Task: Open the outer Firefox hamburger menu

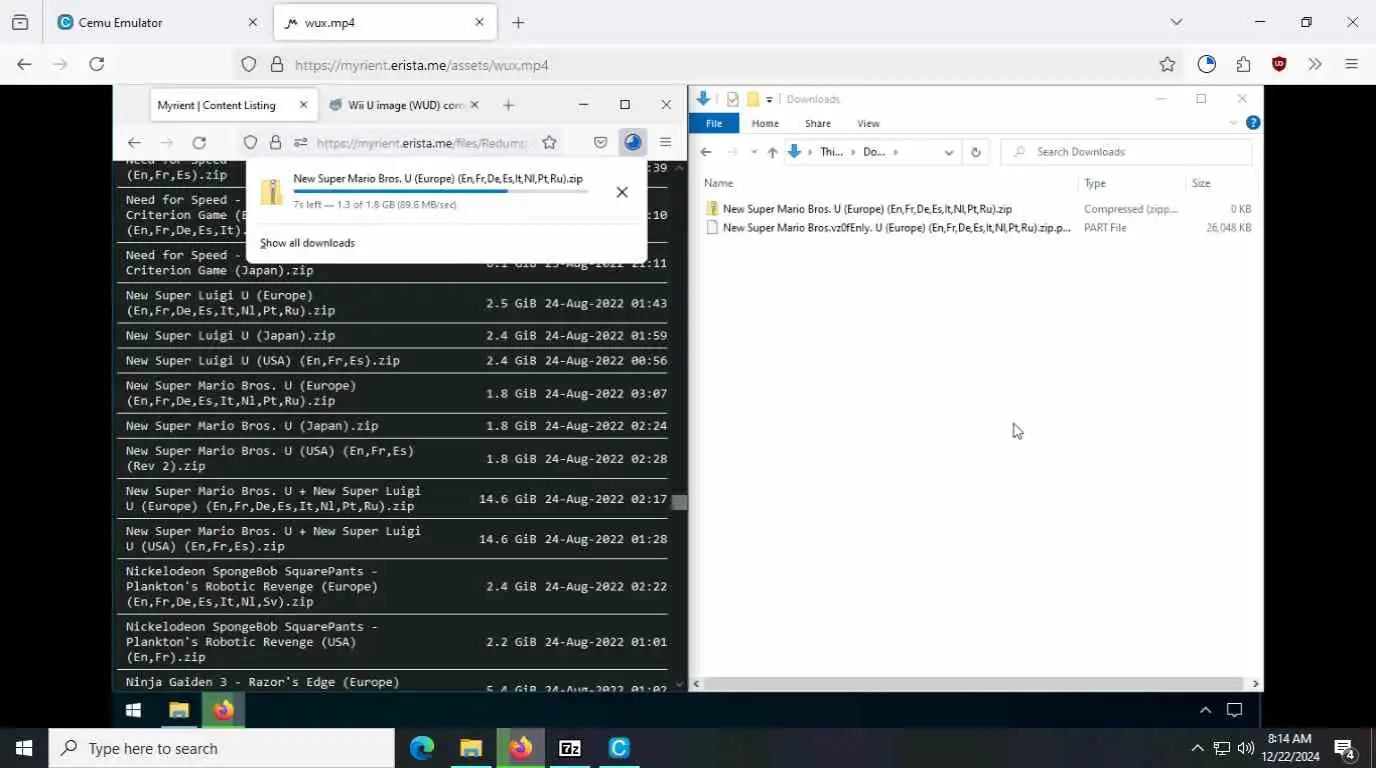Action: click(1351, 64)
